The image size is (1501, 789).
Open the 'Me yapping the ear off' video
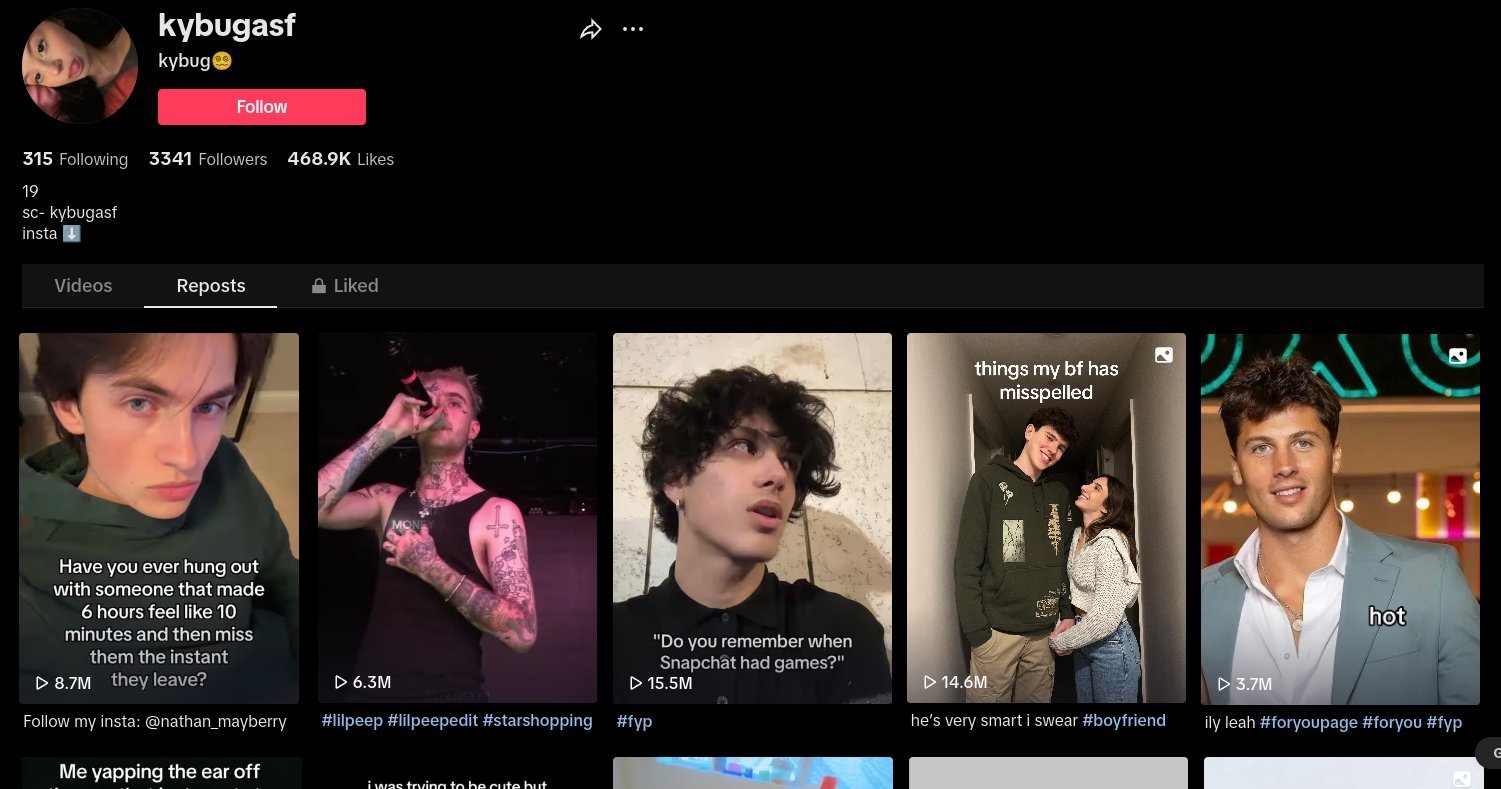point(160,773)
